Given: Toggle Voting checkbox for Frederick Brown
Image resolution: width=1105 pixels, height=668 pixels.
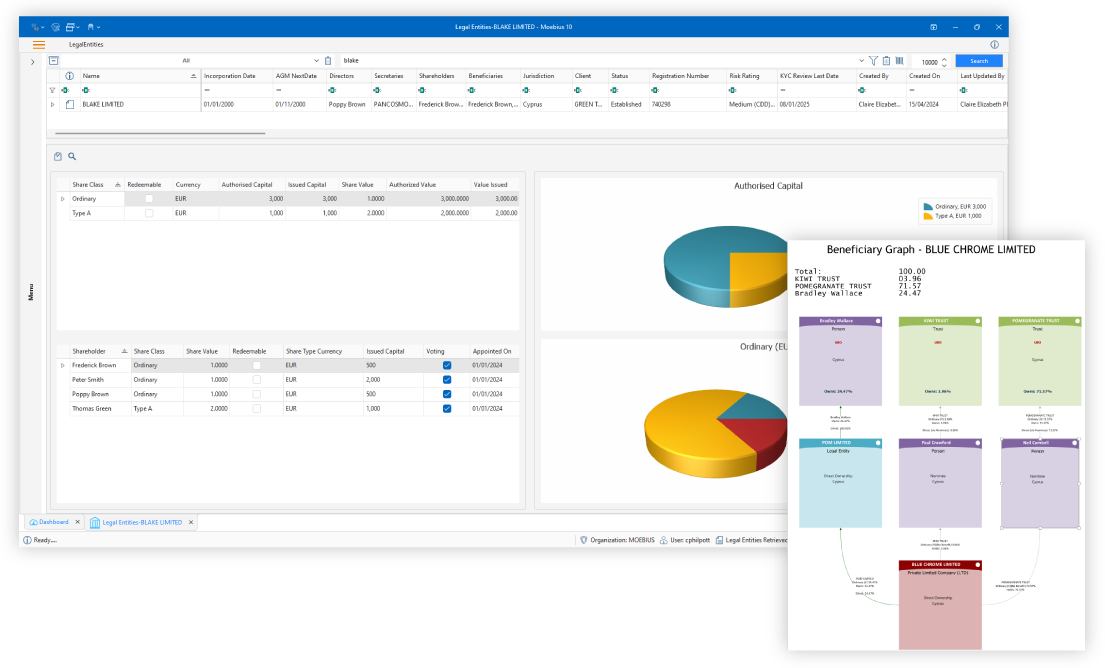Looking at the screenshot, I should pyautogui.click(x=447, y=365).
